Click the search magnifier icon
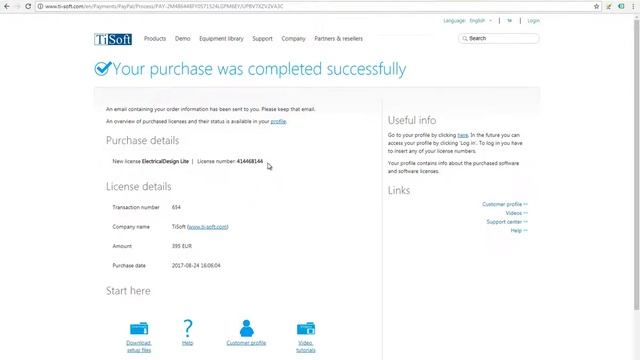This screenshot has height=360, width=640. pyautogui.click(x=464, y=38)
